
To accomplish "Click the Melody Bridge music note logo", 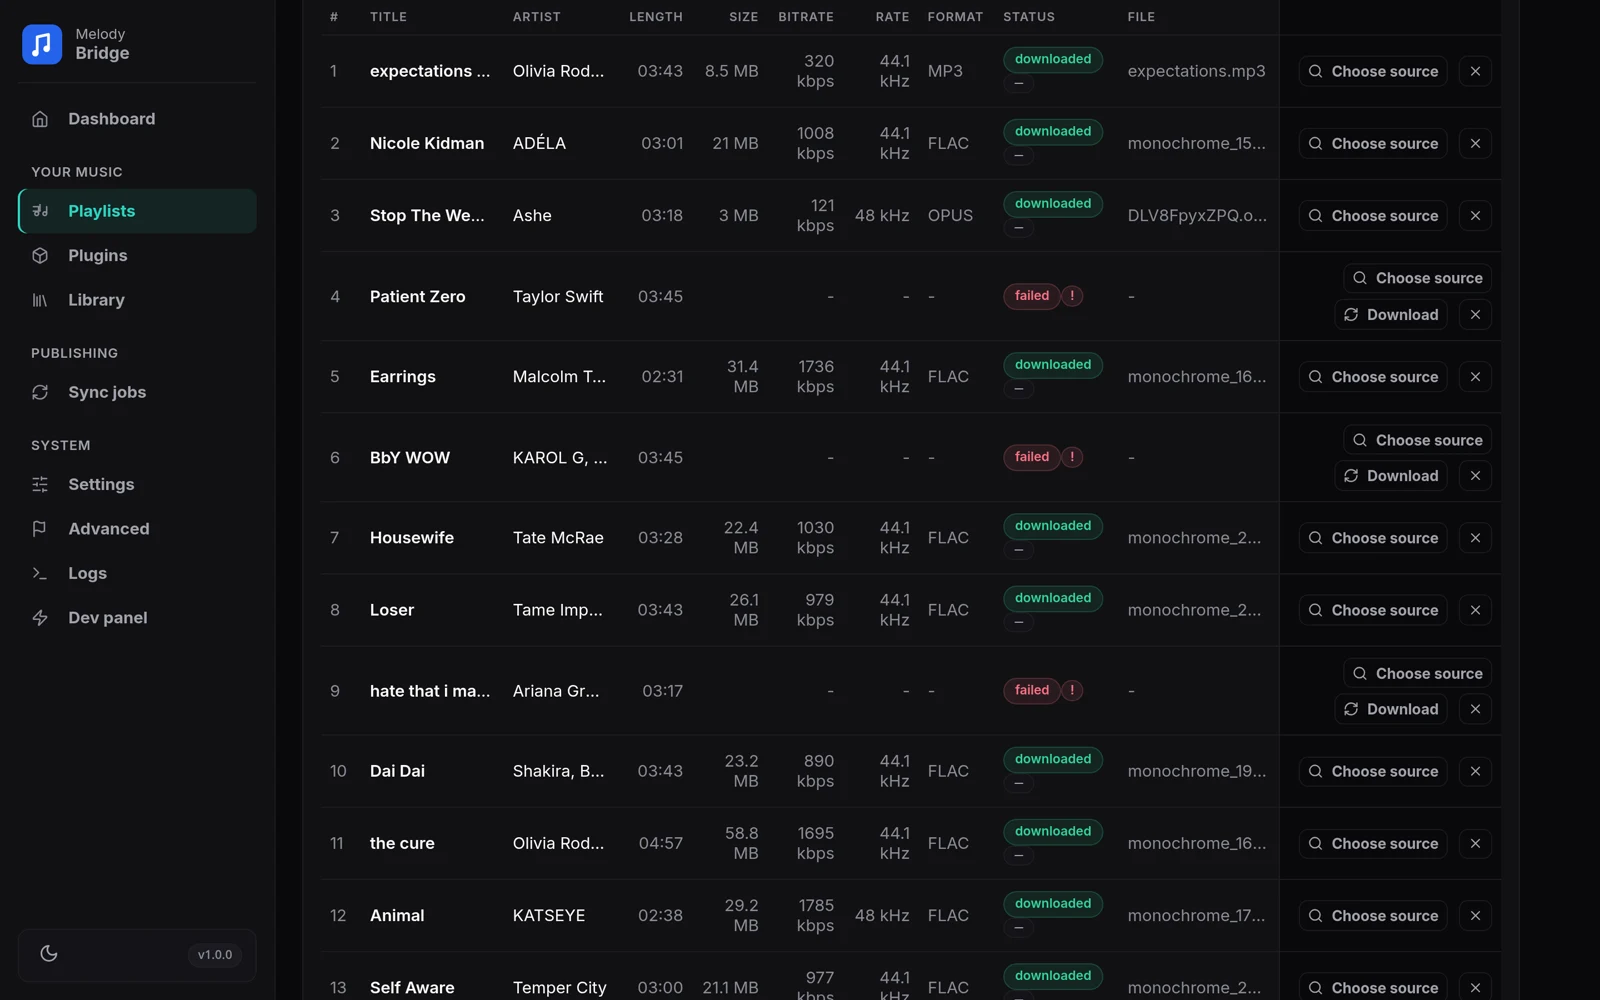I will coord(42,44).
